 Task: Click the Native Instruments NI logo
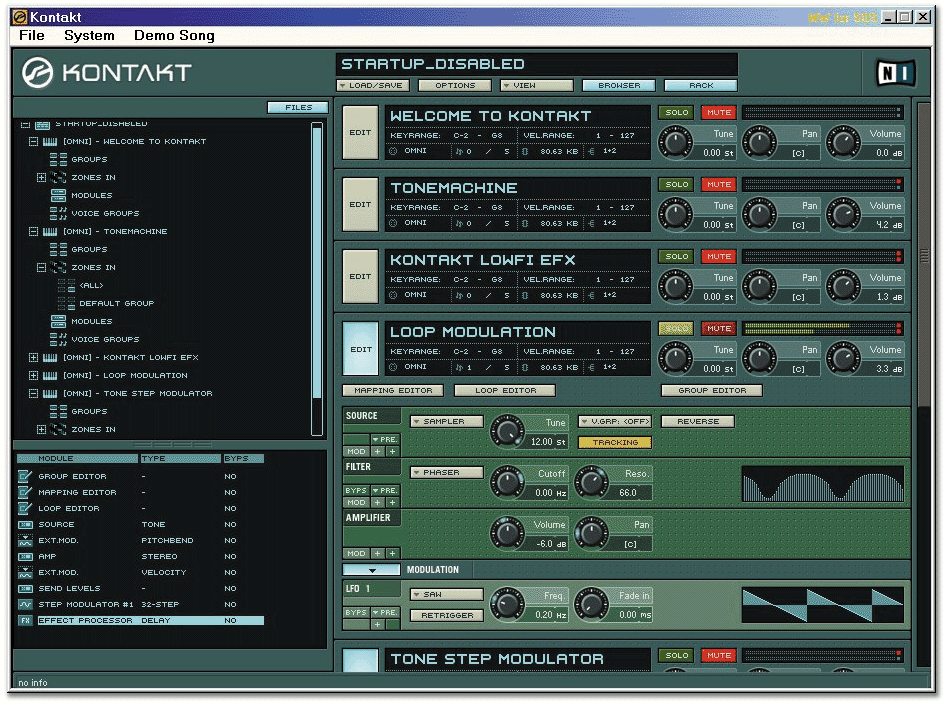click(893, 73)
